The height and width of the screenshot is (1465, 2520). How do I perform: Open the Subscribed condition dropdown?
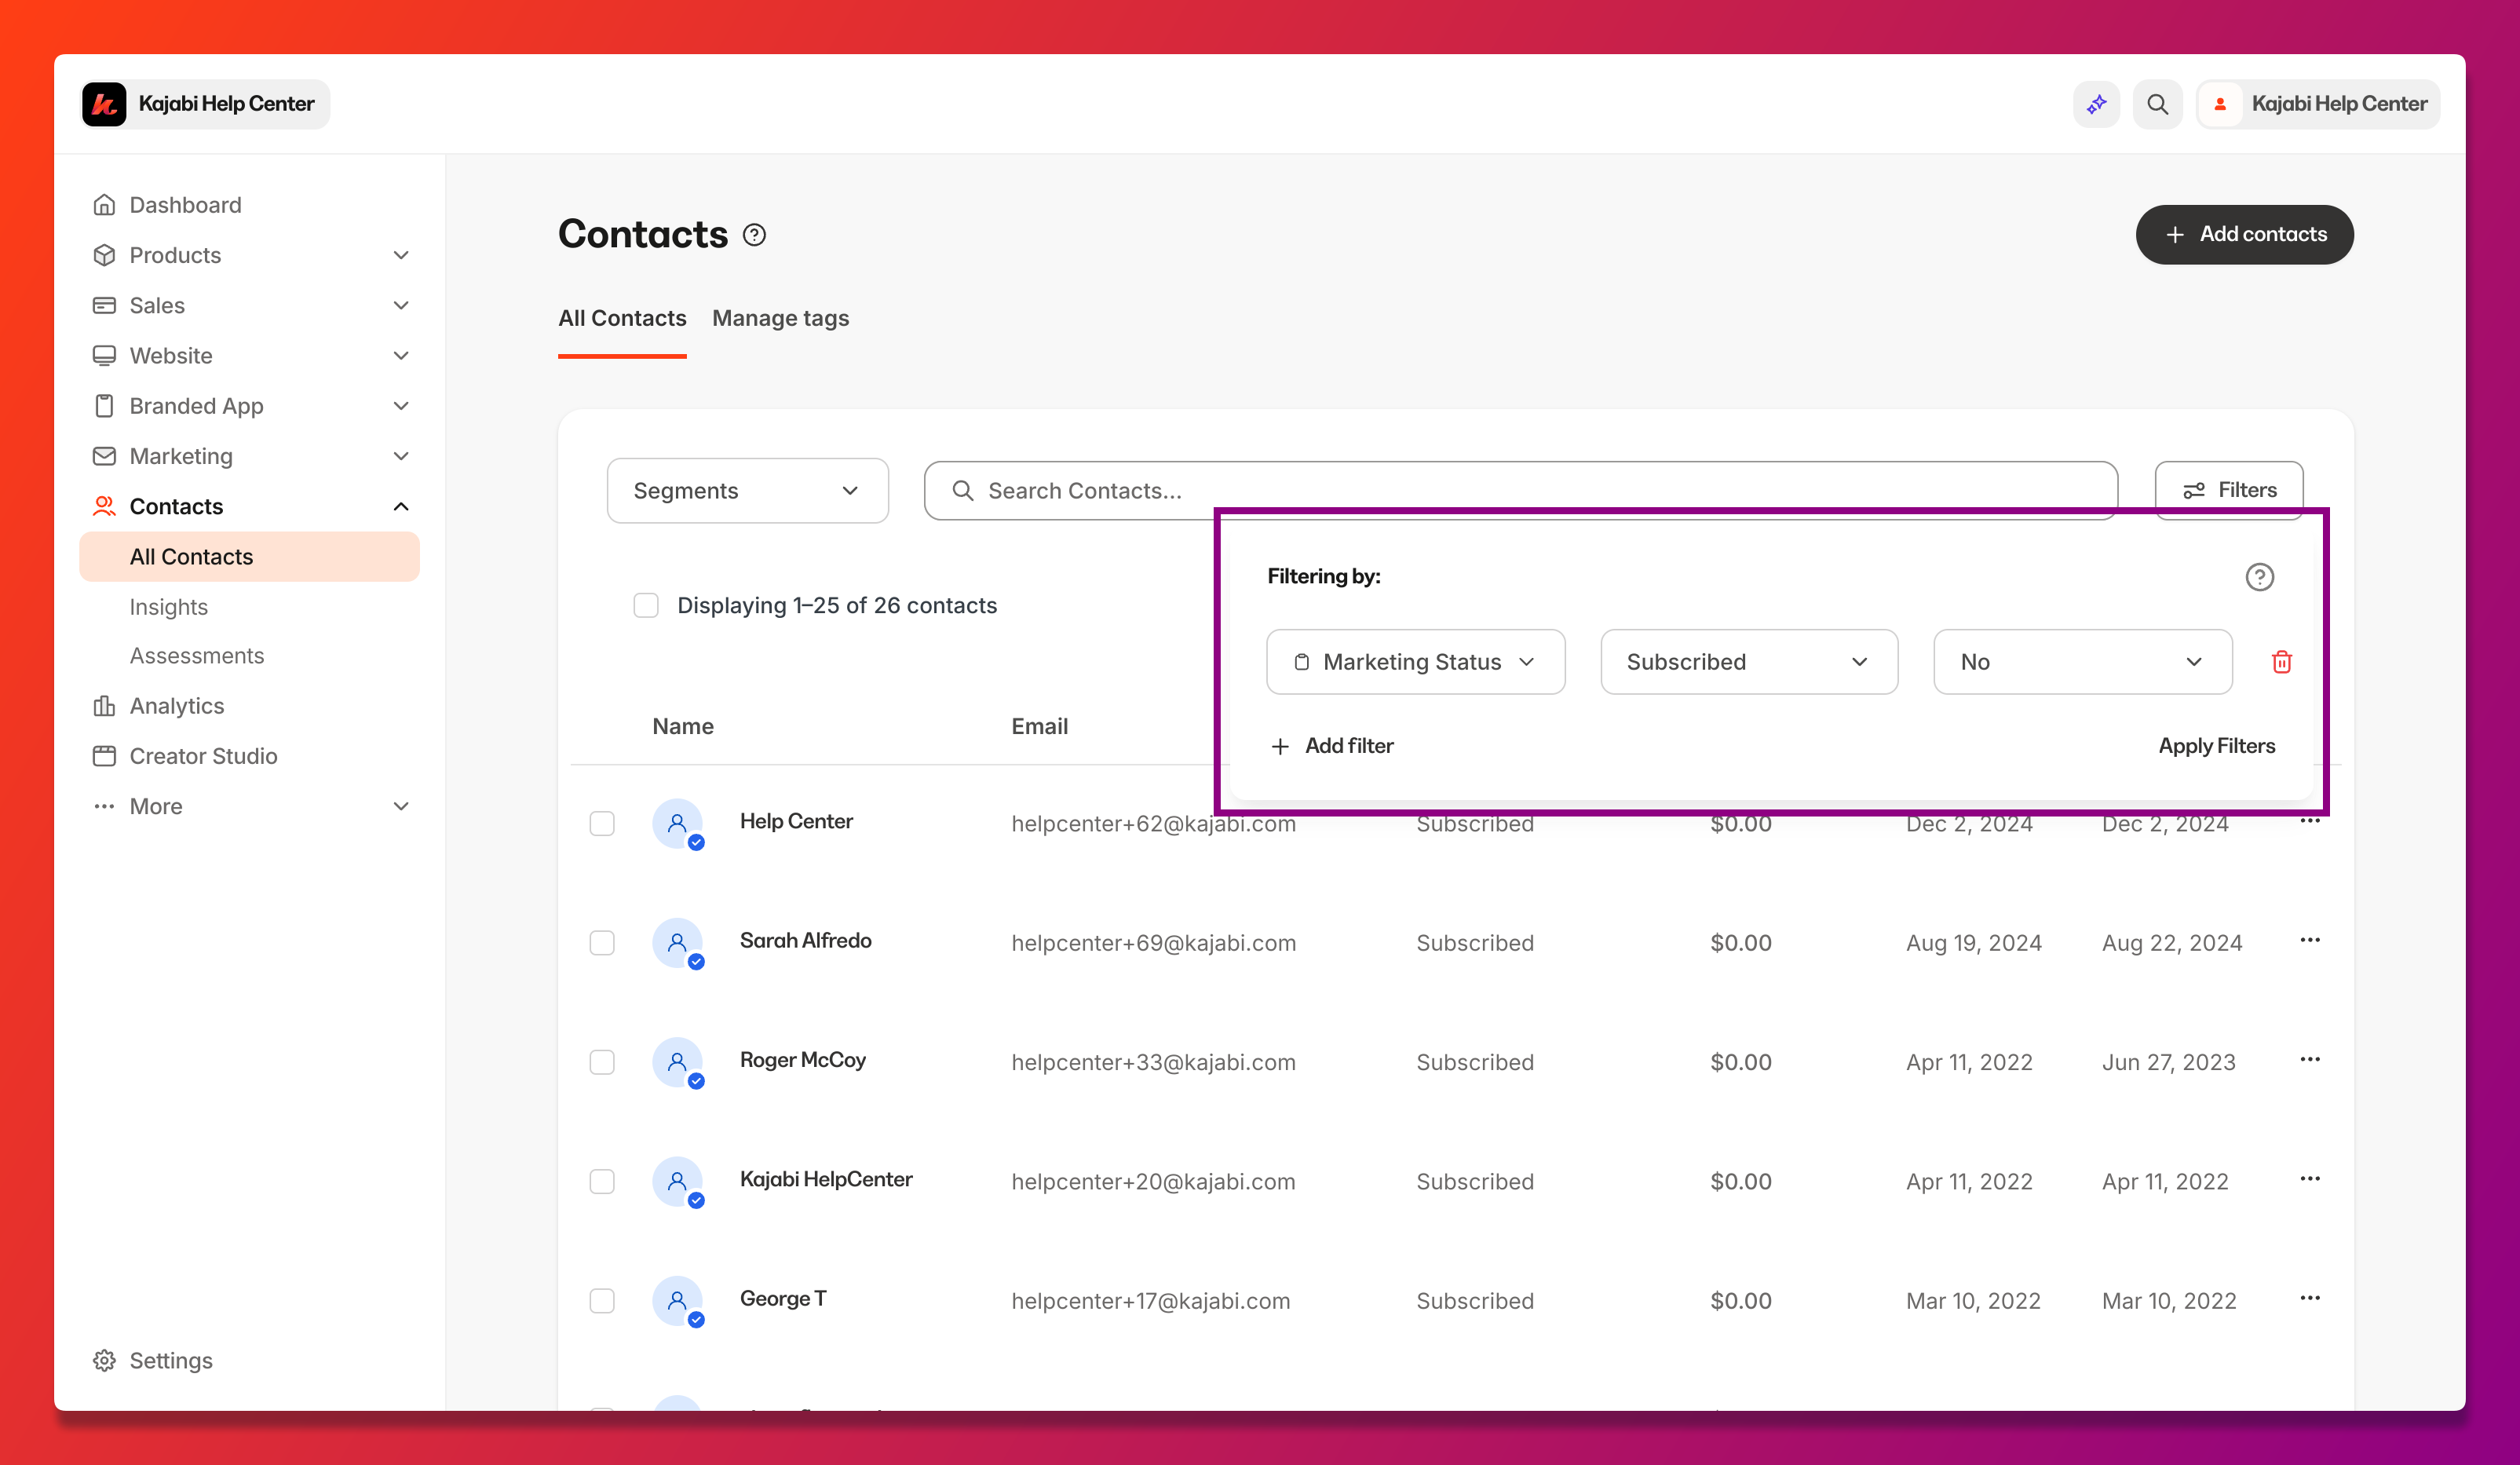tap(1749, 662)
